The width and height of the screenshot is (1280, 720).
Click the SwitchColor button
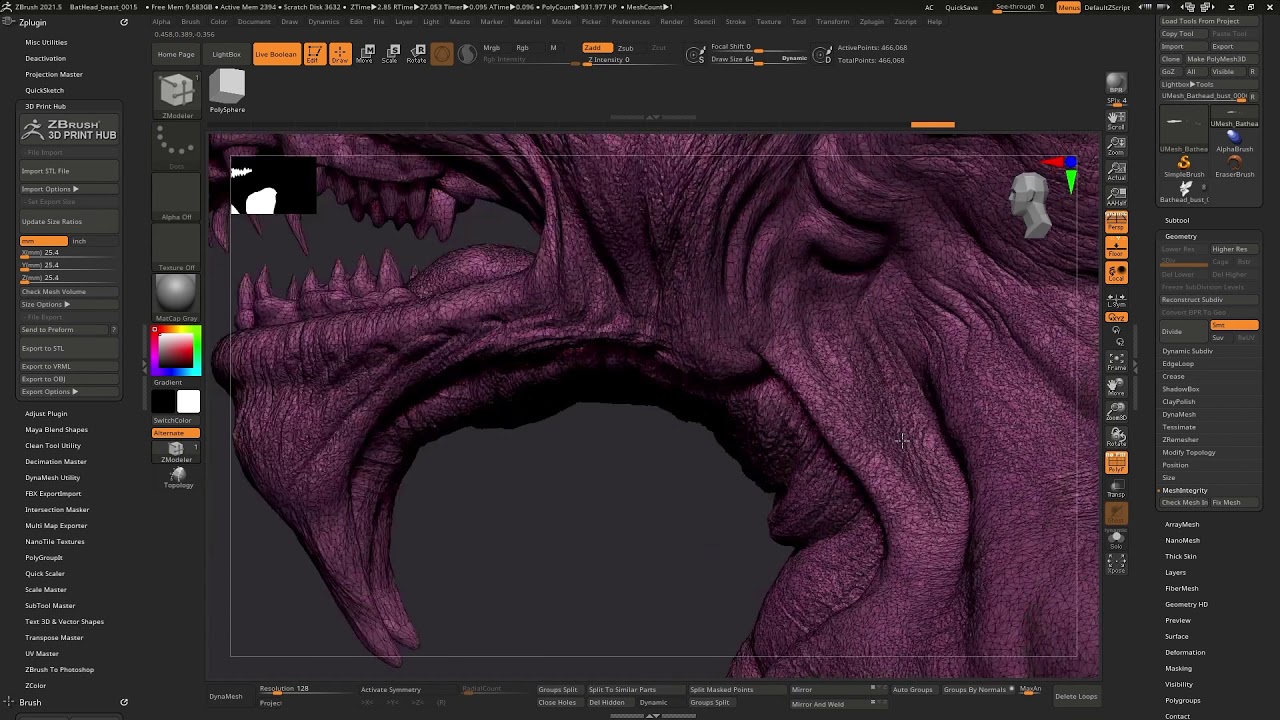[172, 420]
